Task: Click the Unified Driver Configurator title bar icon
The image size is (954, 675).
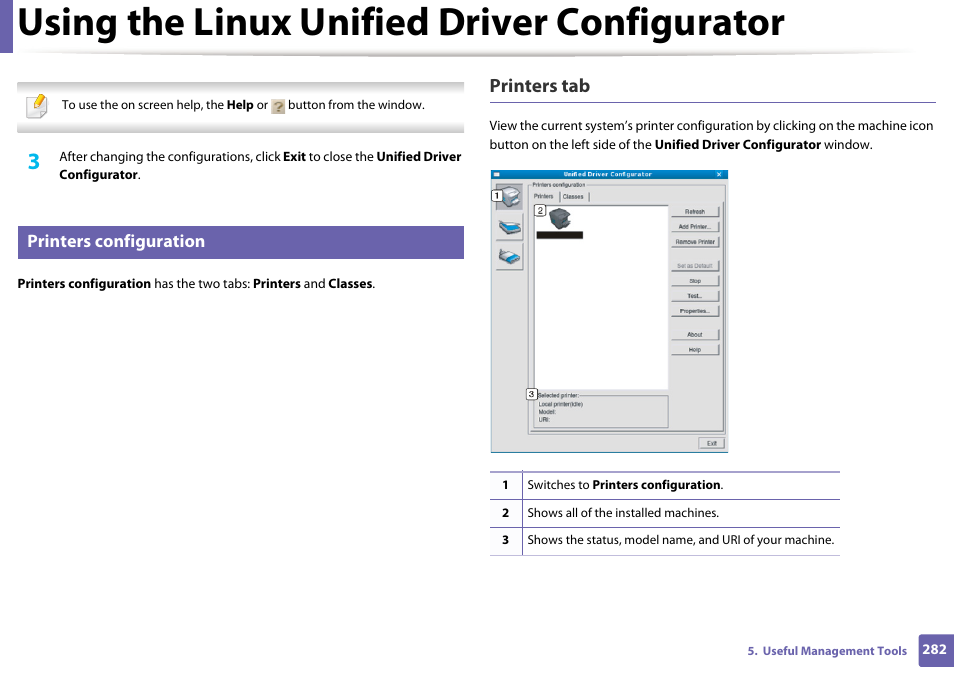Action: coord(499,172)
